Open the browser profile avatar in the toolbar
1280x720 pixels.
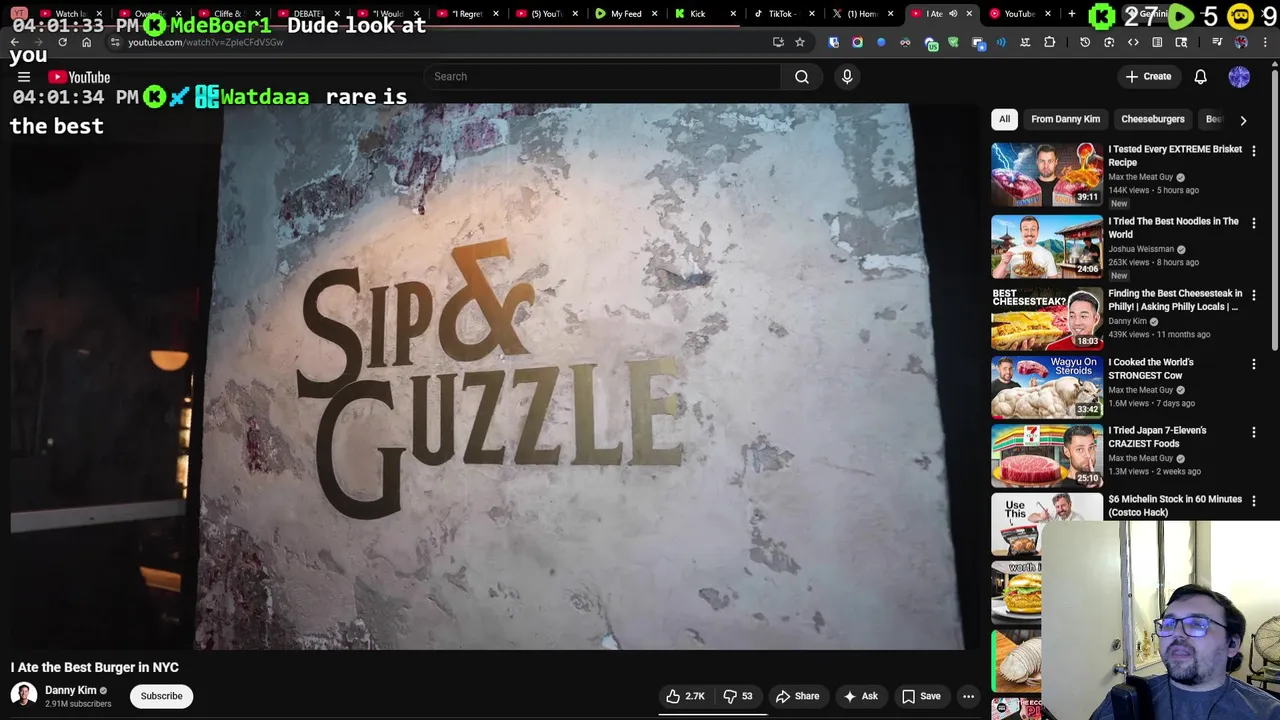(x=1241, y=42)
